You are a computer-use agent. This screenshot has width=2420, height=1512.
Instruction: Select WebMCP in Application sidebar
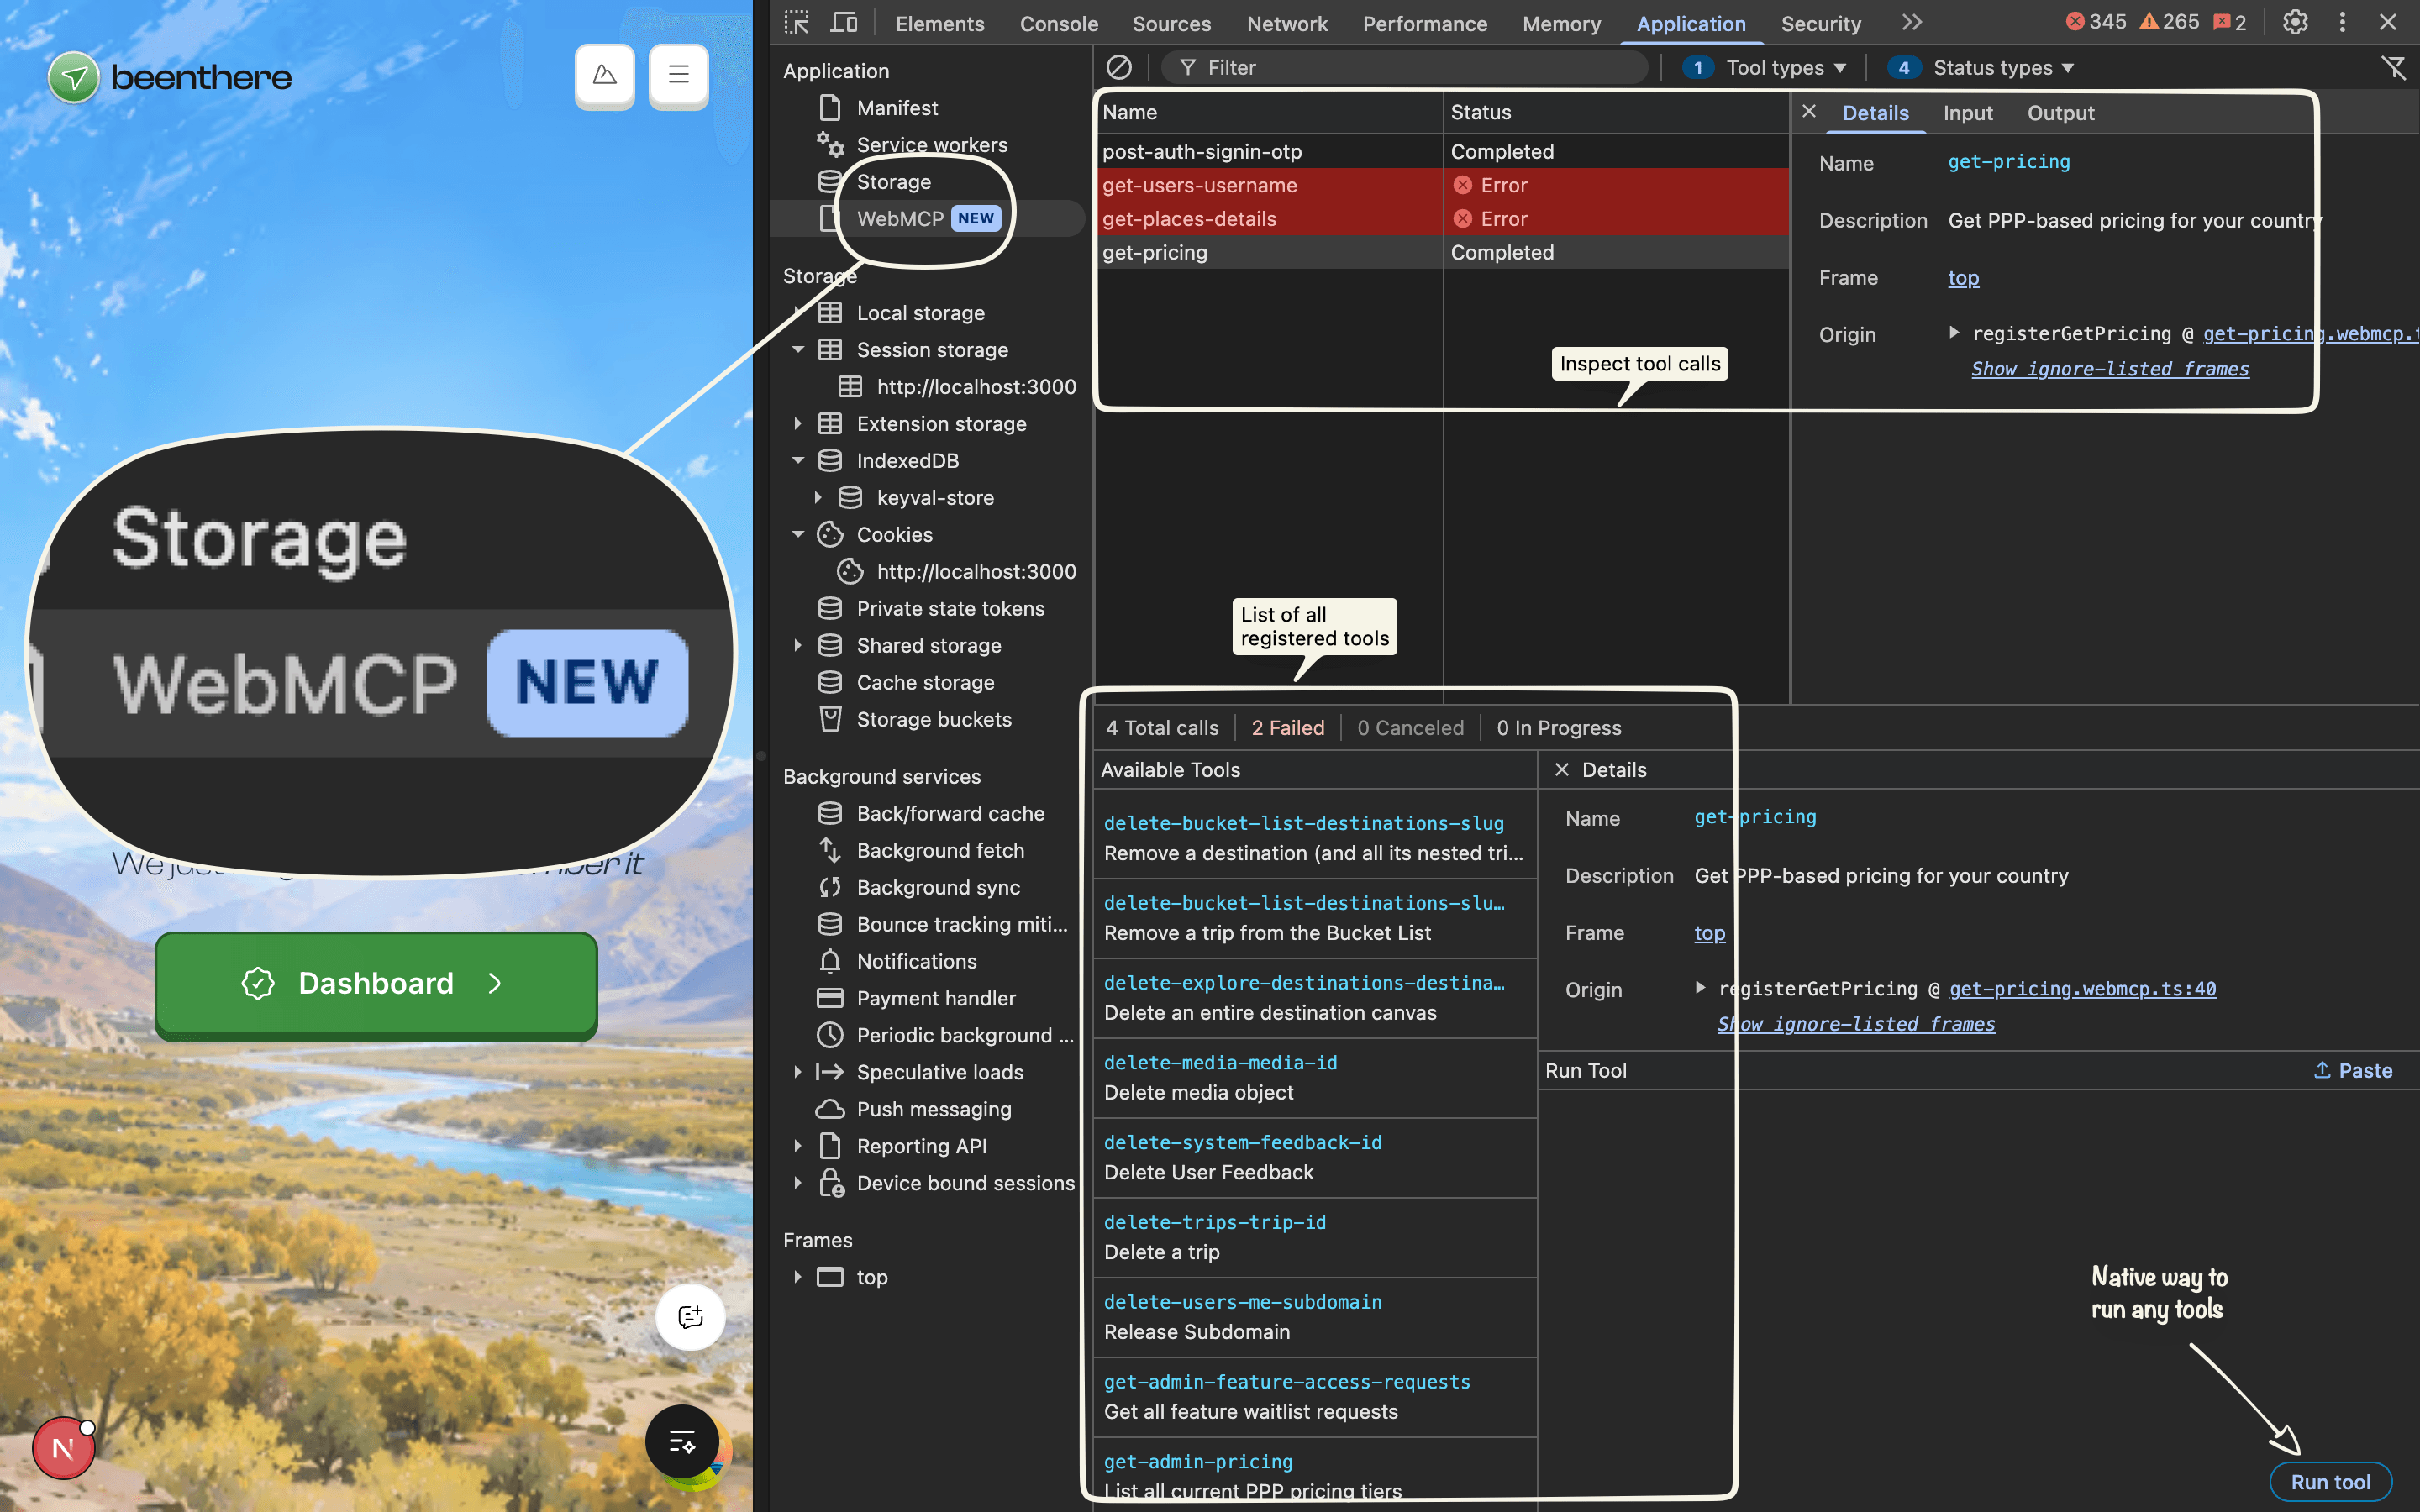tap(927, 218)
